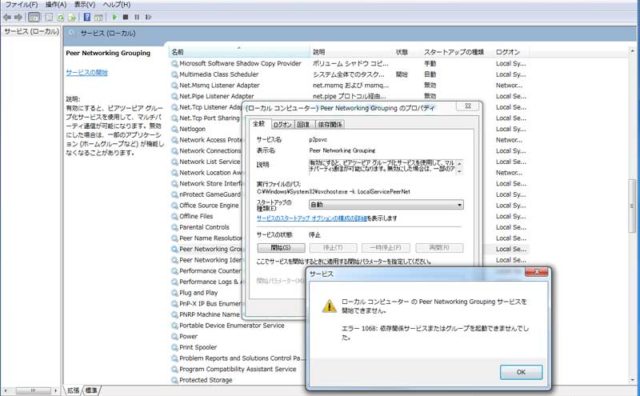Click the gear icon beside Netlogon
The image size is (640, 396).
click(x=175, y=129)
